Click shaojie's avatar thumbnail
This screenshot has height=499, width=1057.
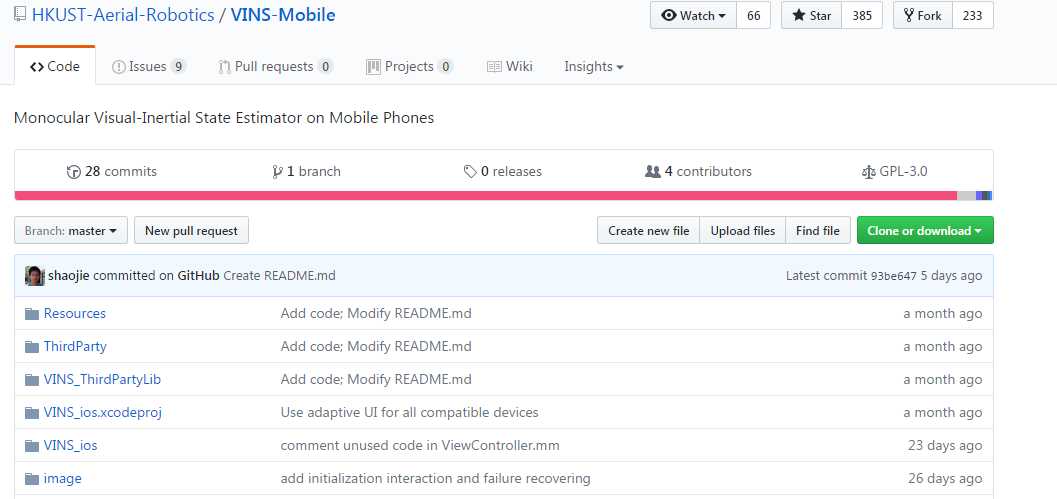point(34,276)
